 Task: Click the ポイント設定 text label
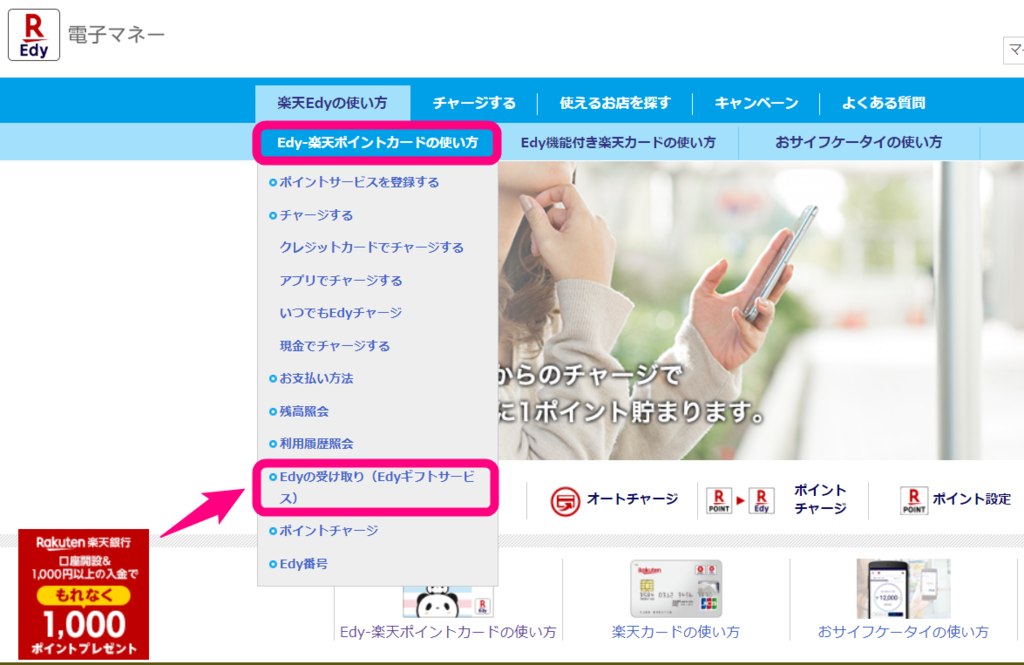coord(972,499)
